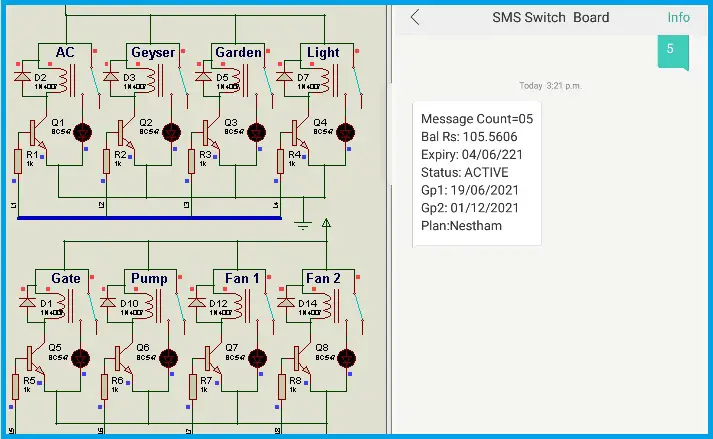
Task: Click the LED next to transistor Q1
Action: coord(82,132)
